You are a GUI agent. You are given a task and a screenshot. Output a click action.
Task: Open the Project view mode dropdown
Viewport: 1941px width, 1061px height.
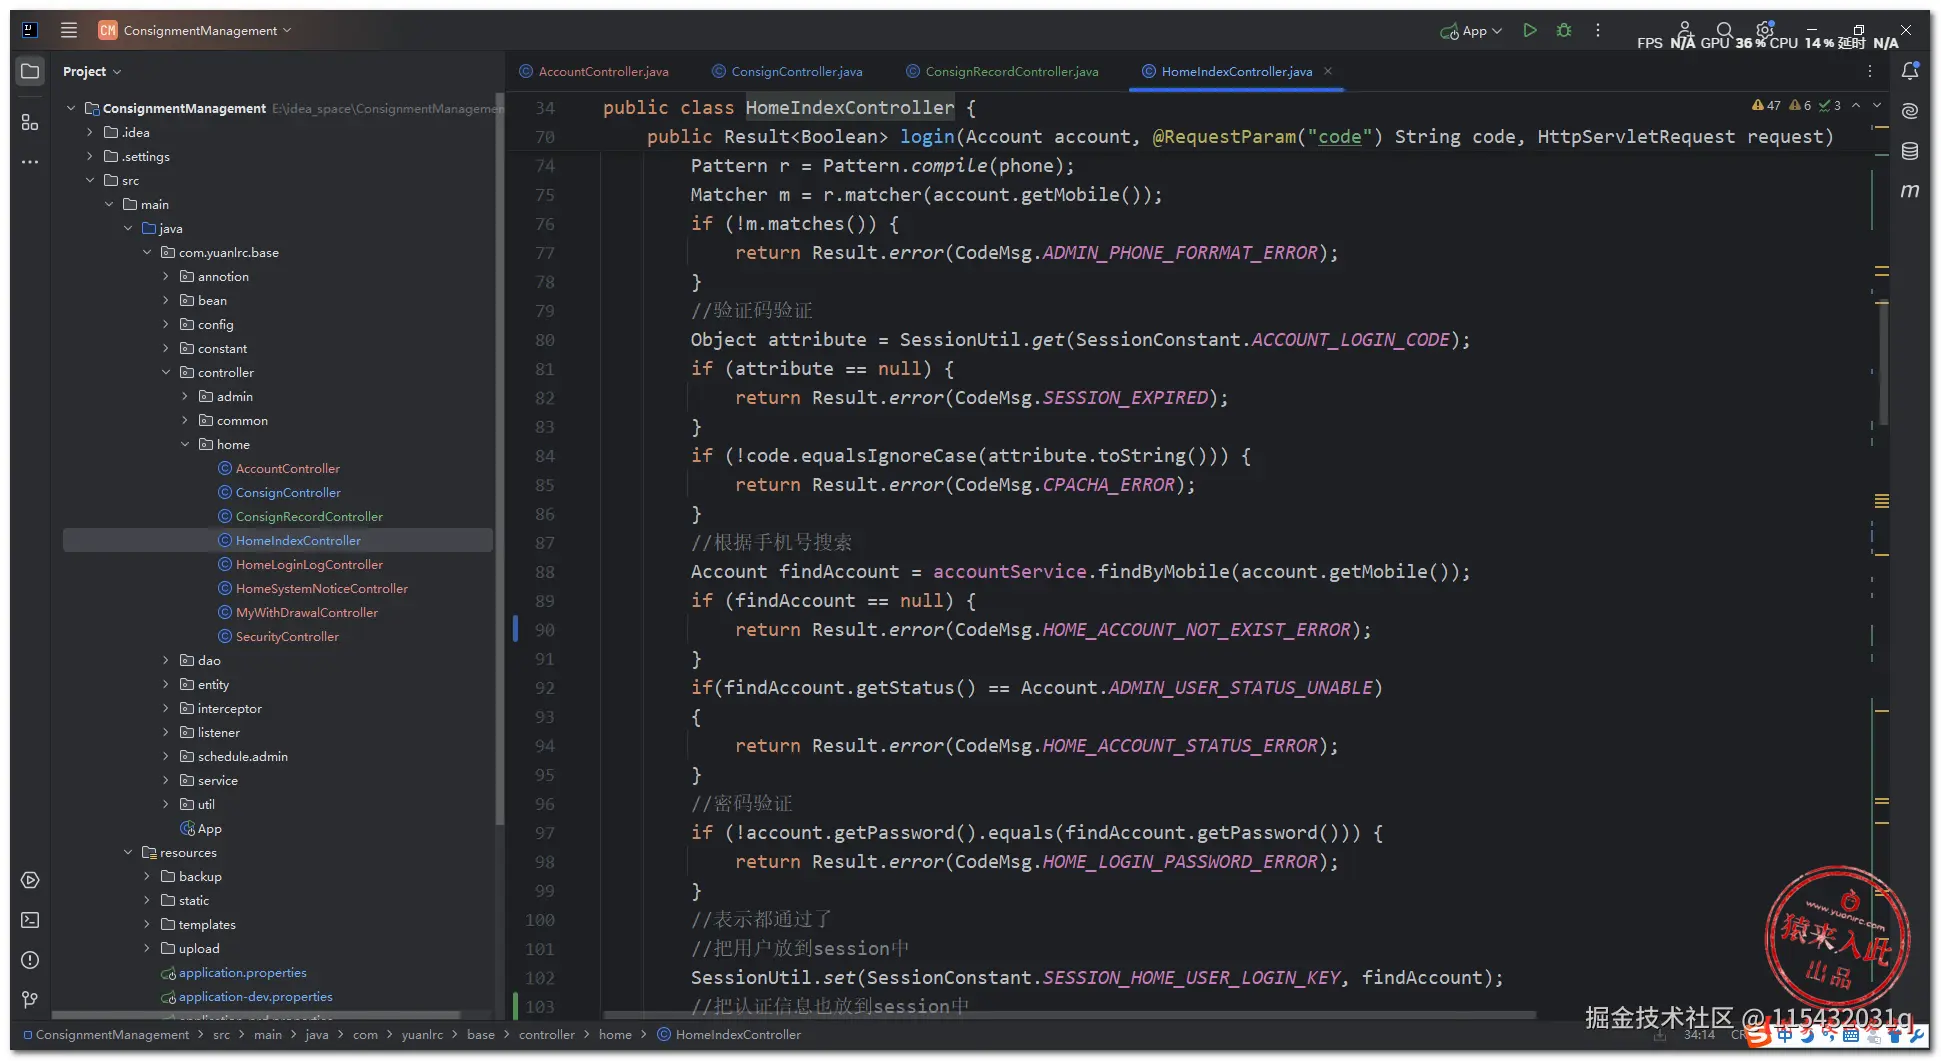[92, 71]
